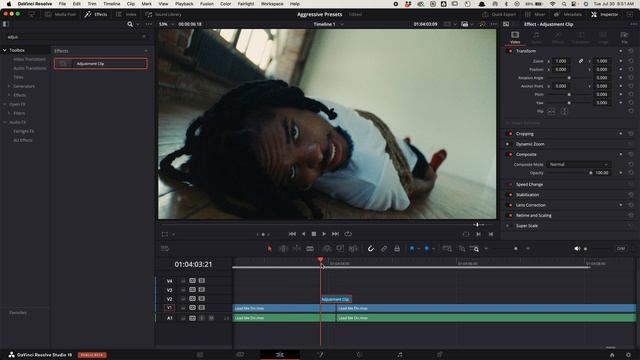Disable the Transform section toggle
640x360 pixels.
[x=510, y=51]
